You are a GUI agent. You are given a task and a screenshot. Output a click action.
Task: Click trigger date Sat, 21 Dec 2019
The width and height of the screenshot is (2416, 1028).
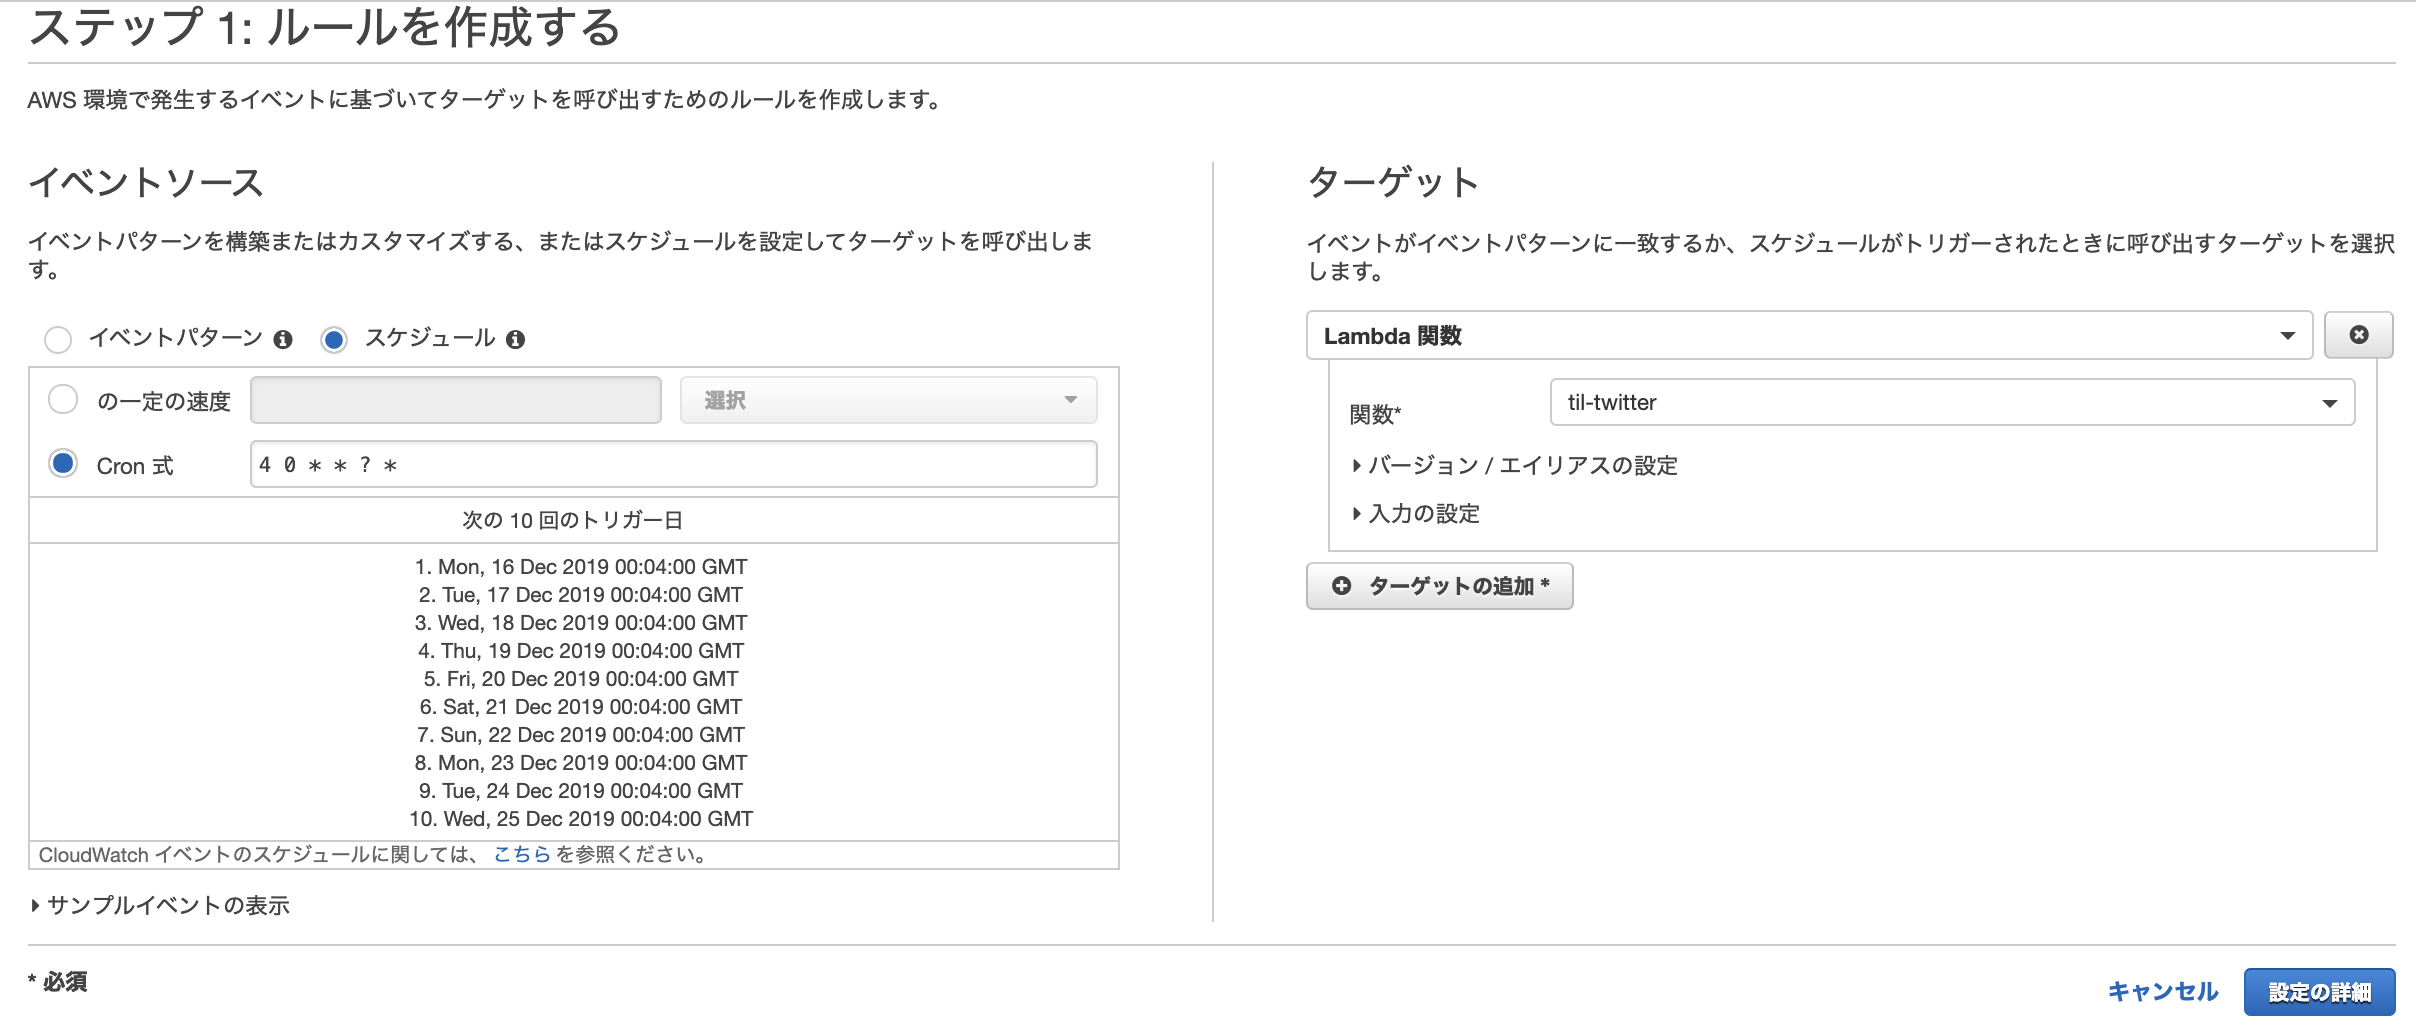(x=581, y=707)
